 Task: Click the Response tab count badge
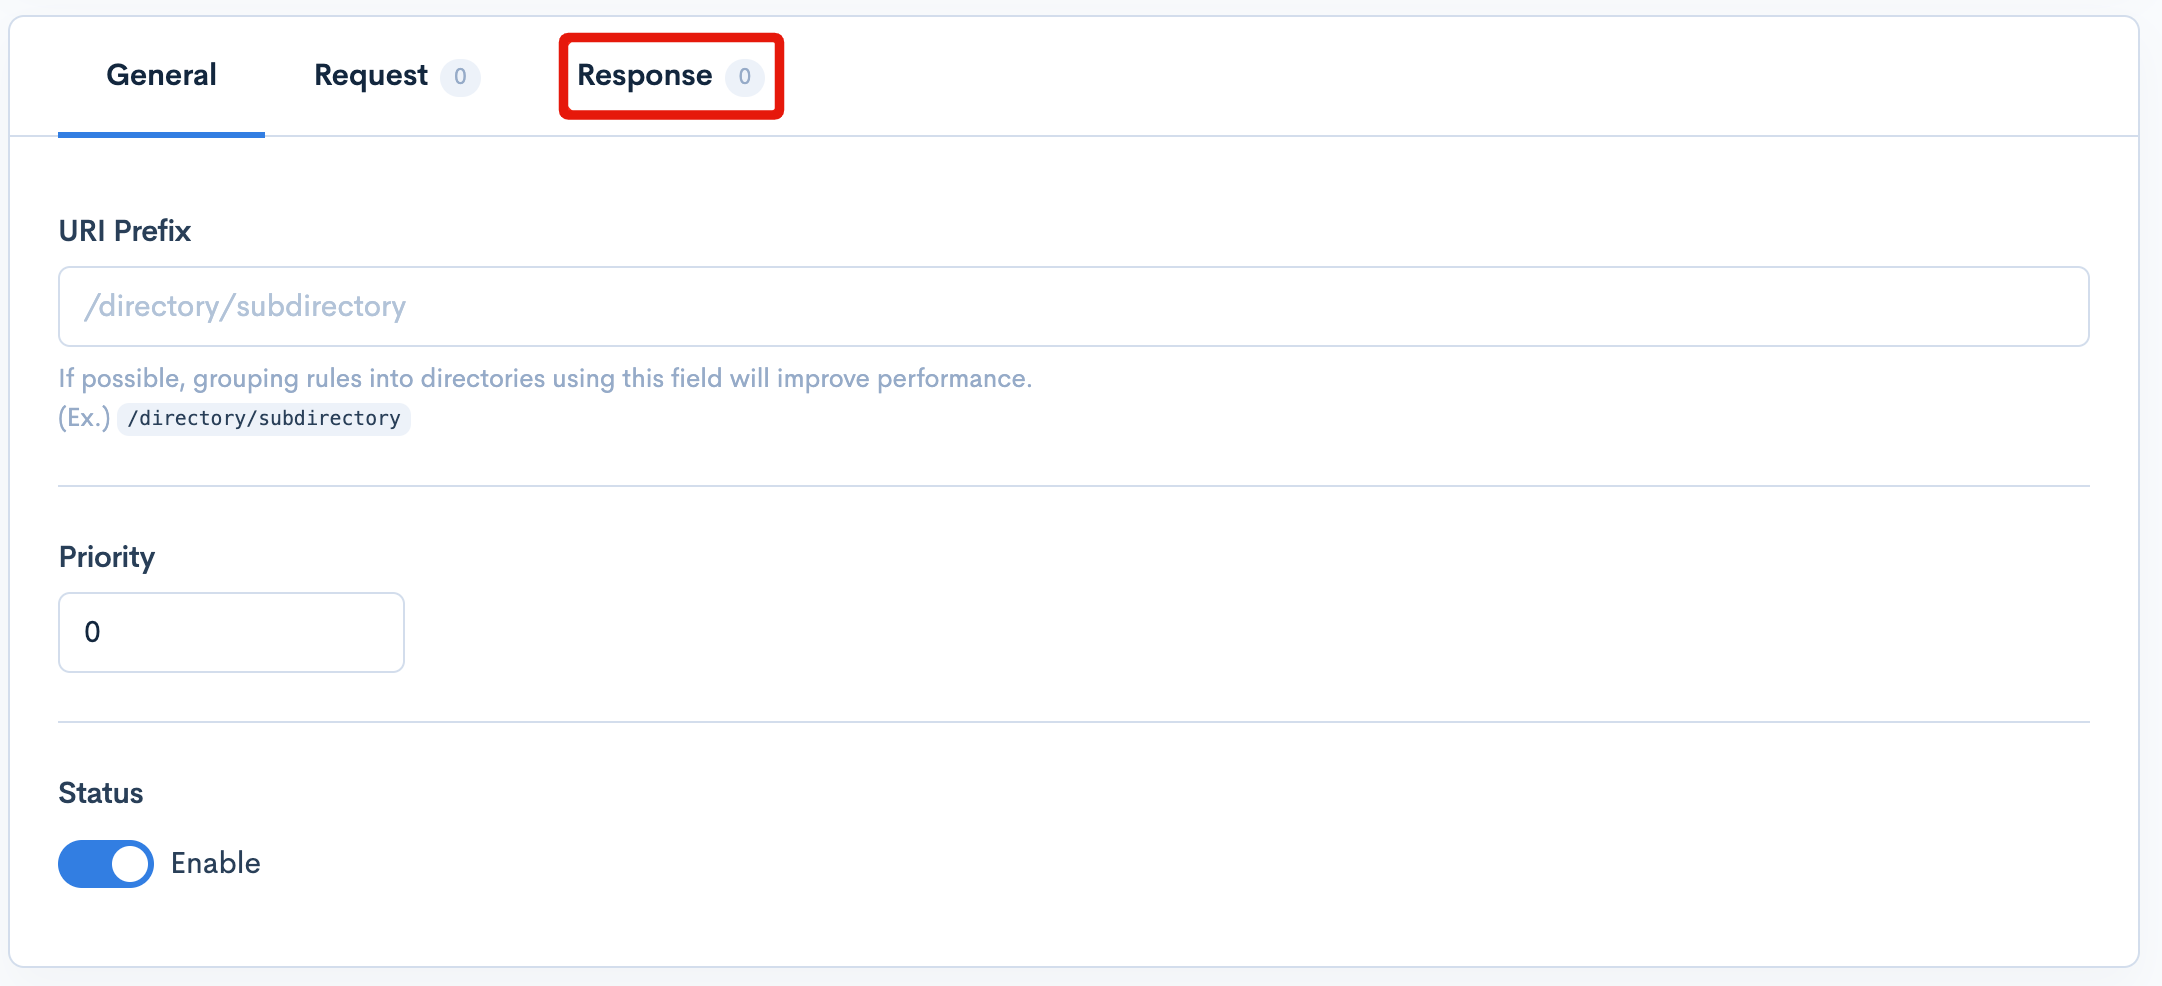click(744, 77)
